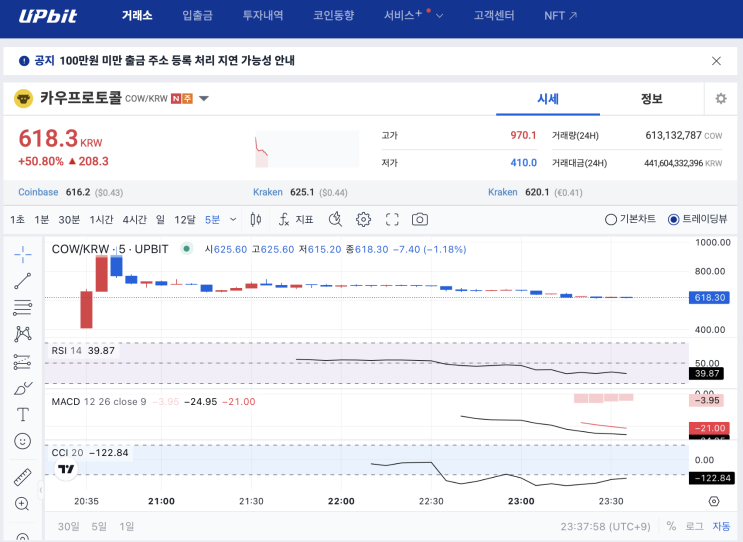Switch to the 시세 tab

[x=548, y=99]
